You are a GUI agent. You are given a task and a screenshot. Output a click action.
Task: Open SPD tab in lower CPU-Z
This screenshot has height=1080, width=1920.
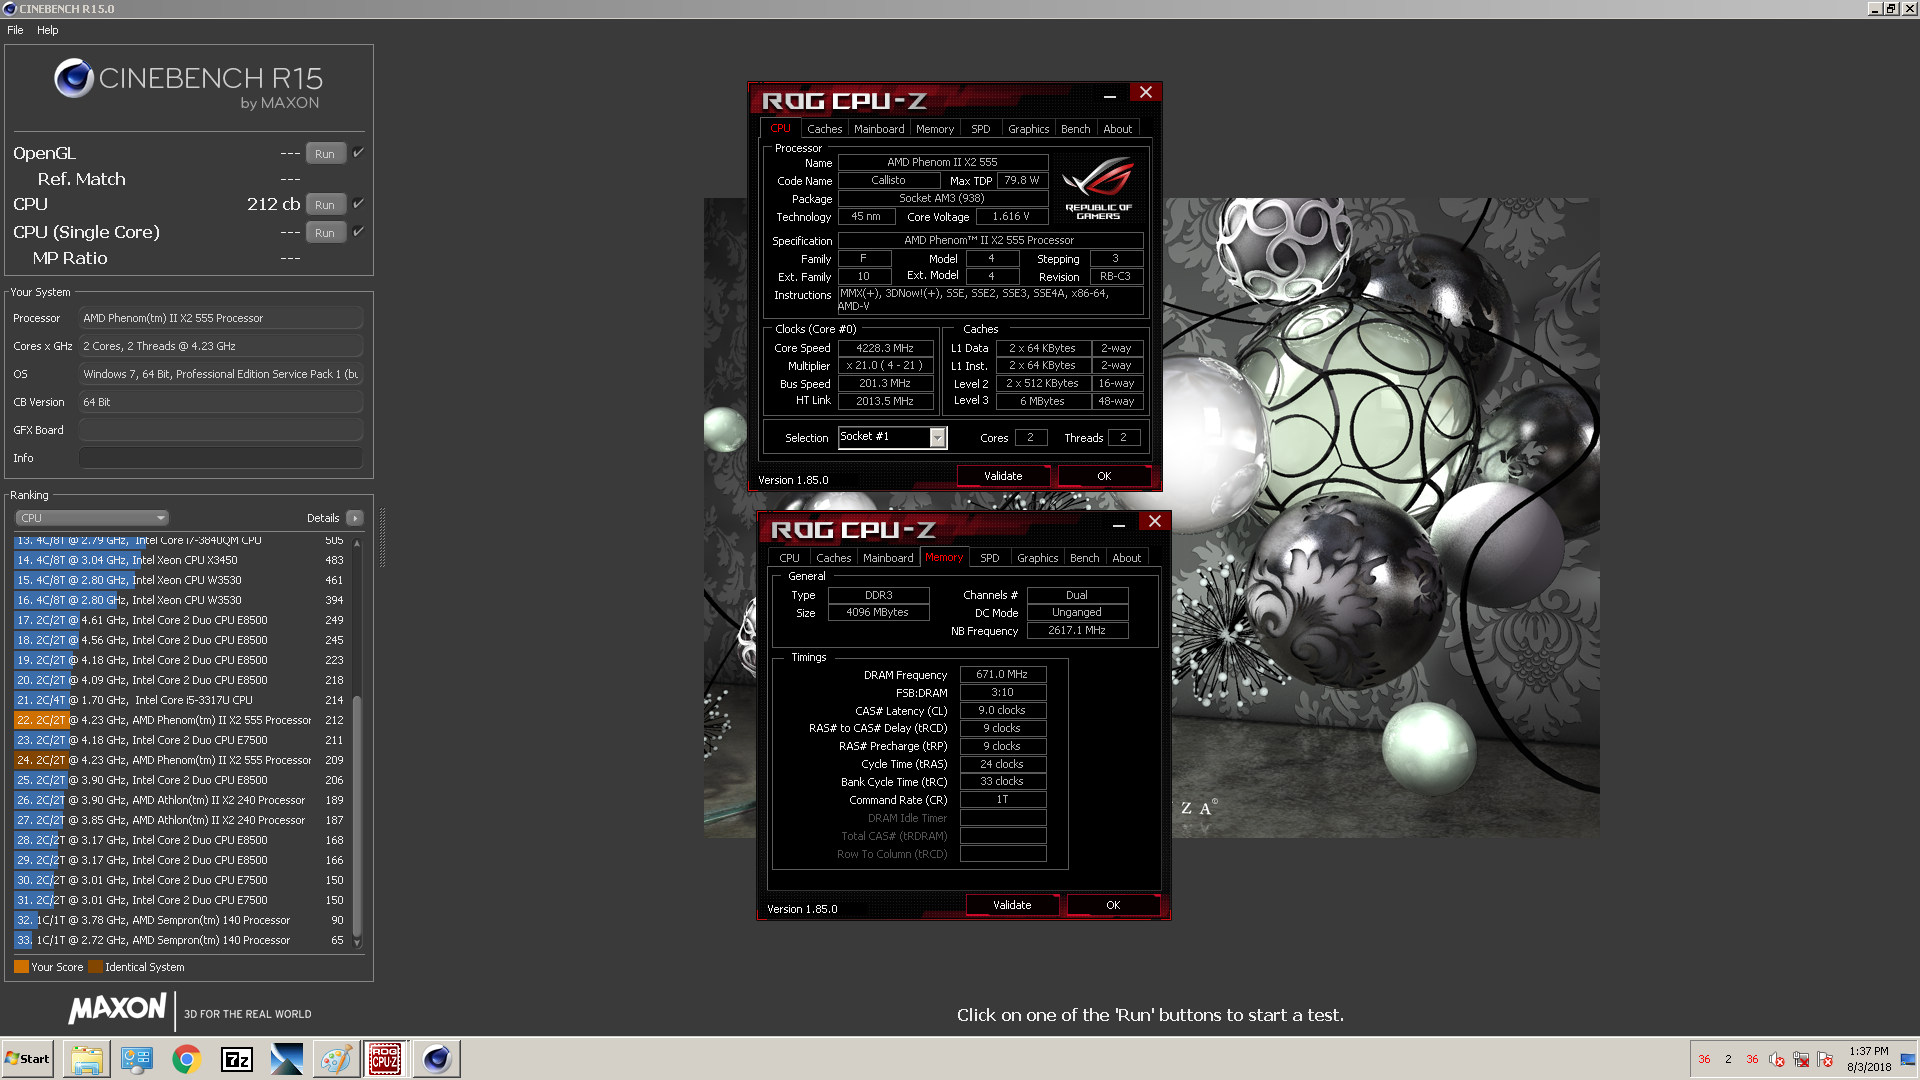coord(990,558)
